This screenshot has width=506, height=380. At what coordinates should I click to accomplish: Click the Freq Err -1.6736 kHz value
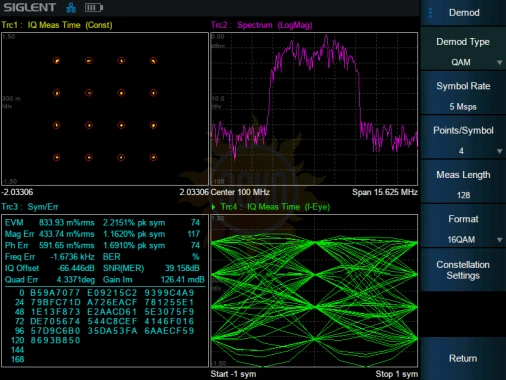[x=72, y=257]
